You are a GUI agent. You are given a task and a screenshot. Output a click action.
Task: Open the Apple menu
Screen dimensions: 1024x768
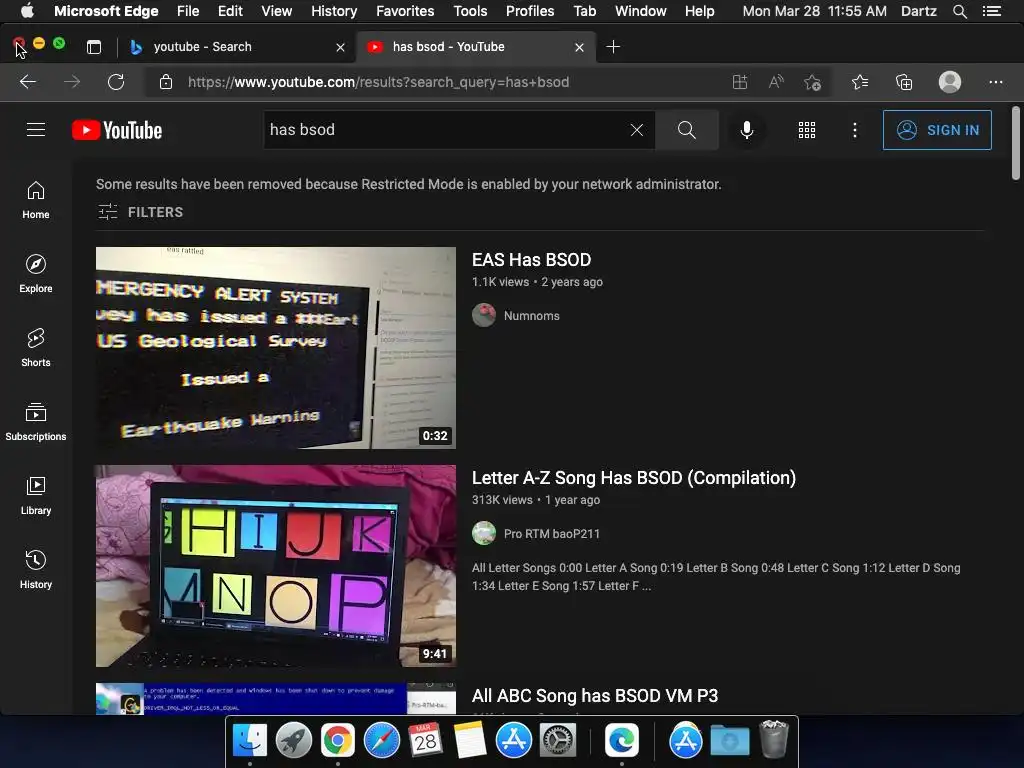[27, 11]
